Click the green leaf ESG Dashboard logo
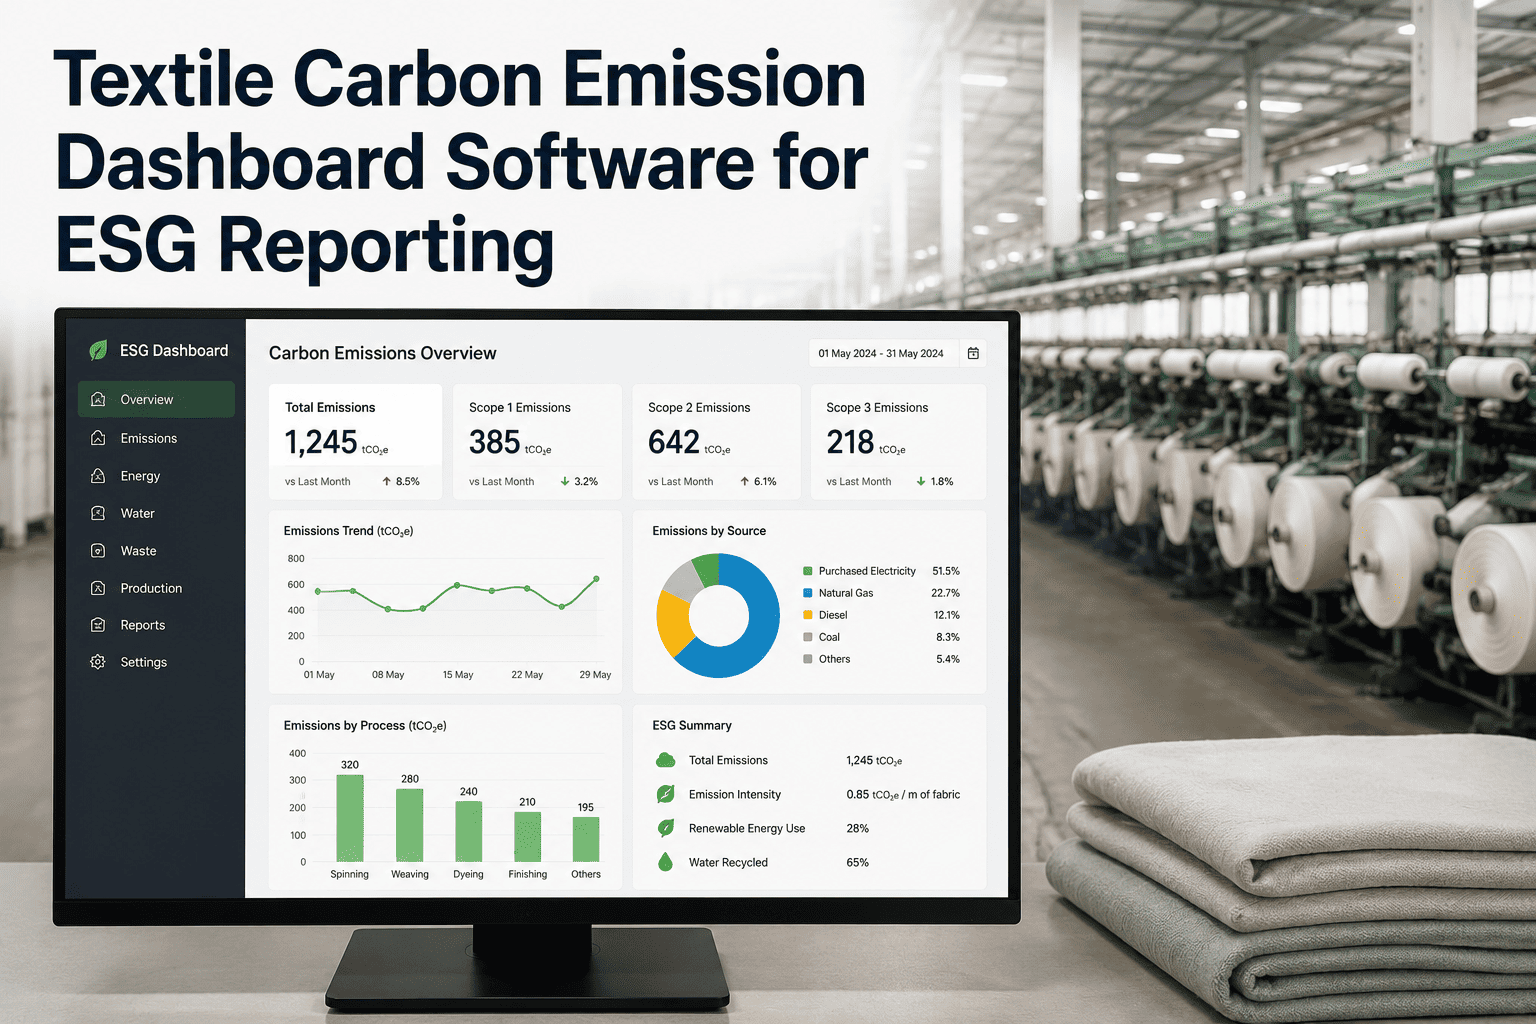 click(98, 350)
